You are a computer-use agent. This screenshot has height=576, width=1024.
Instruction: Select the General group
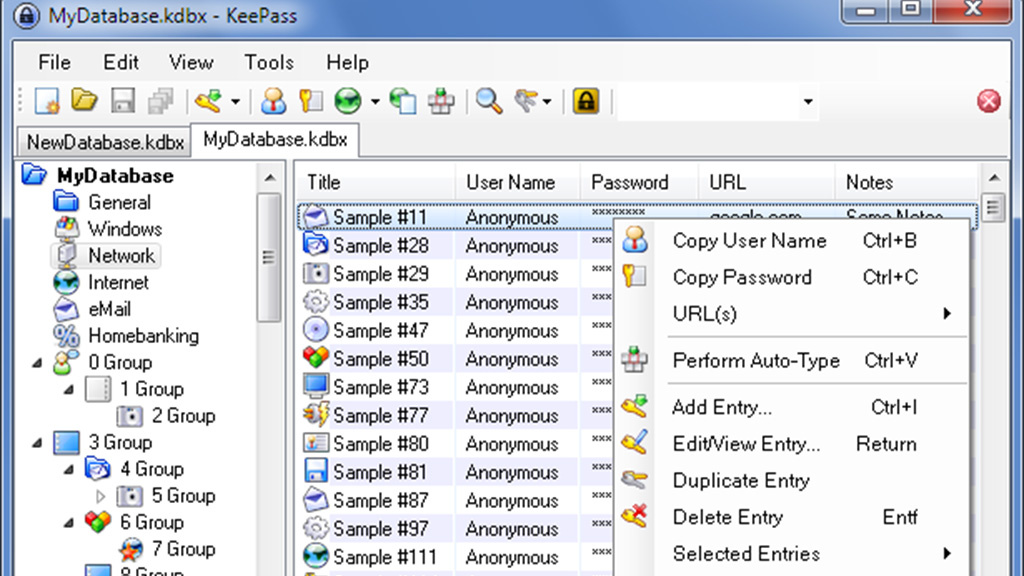coord(120,202)
